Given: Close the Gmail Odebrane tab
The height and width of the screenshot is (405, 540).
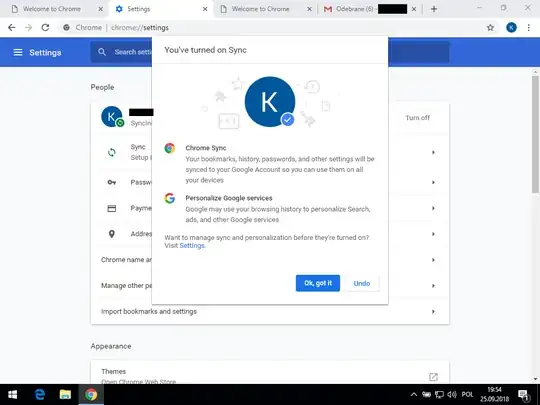Looking at the screenshot, I should tap(414, 9).
